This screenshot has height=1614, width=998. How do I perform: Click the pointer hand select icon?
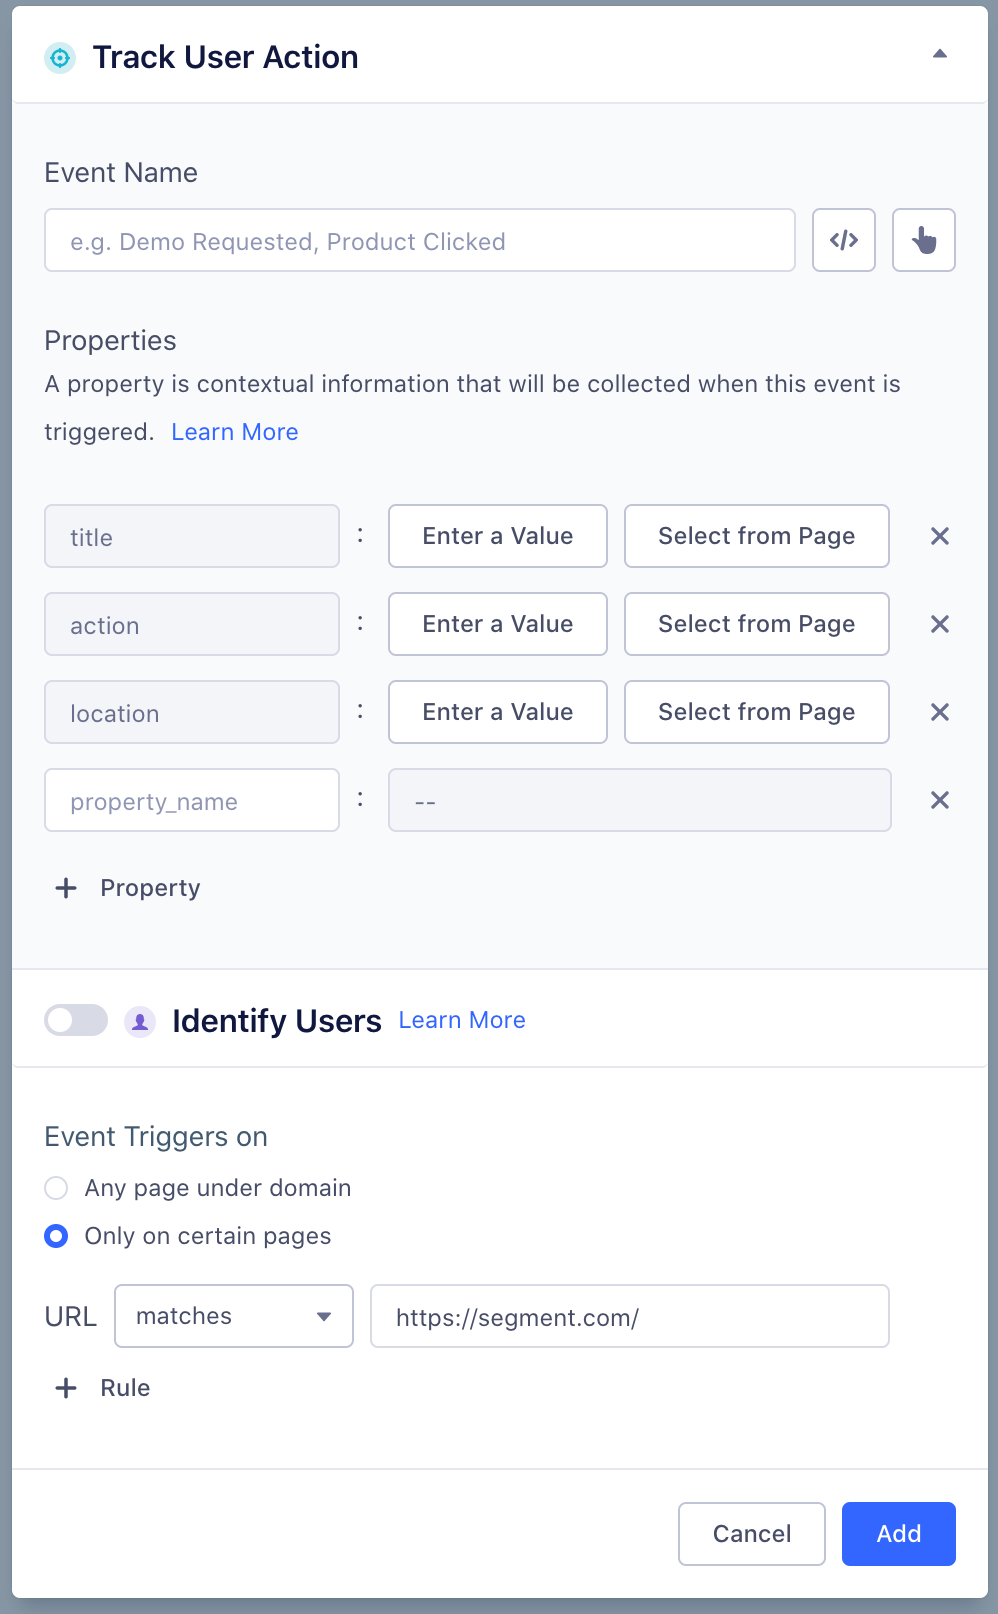coord(923,240)
